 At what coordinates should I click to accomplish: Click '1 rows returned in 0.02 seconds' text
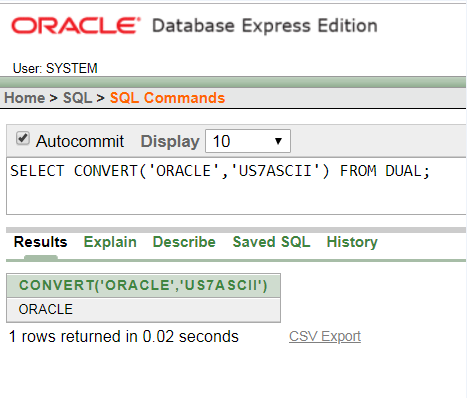click(124, 336)
